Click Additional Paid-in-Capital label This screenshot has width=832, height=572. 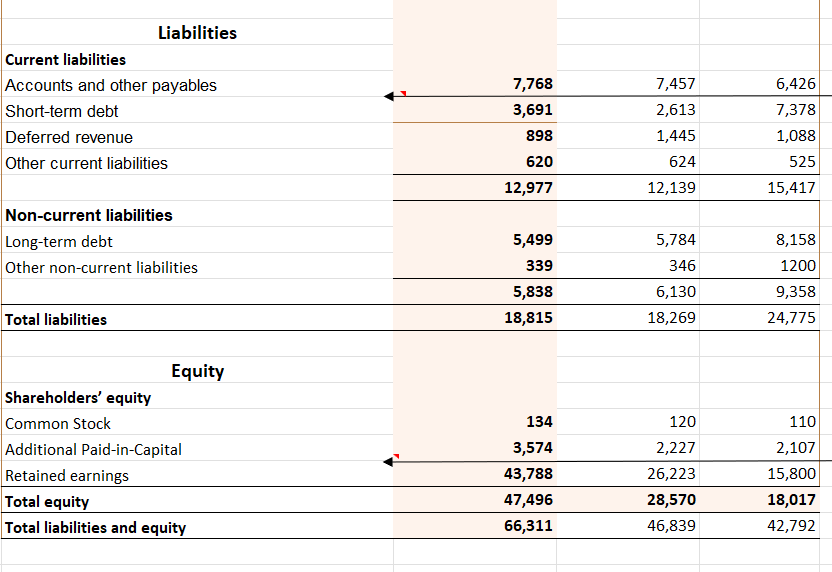[x=93, y=449]
